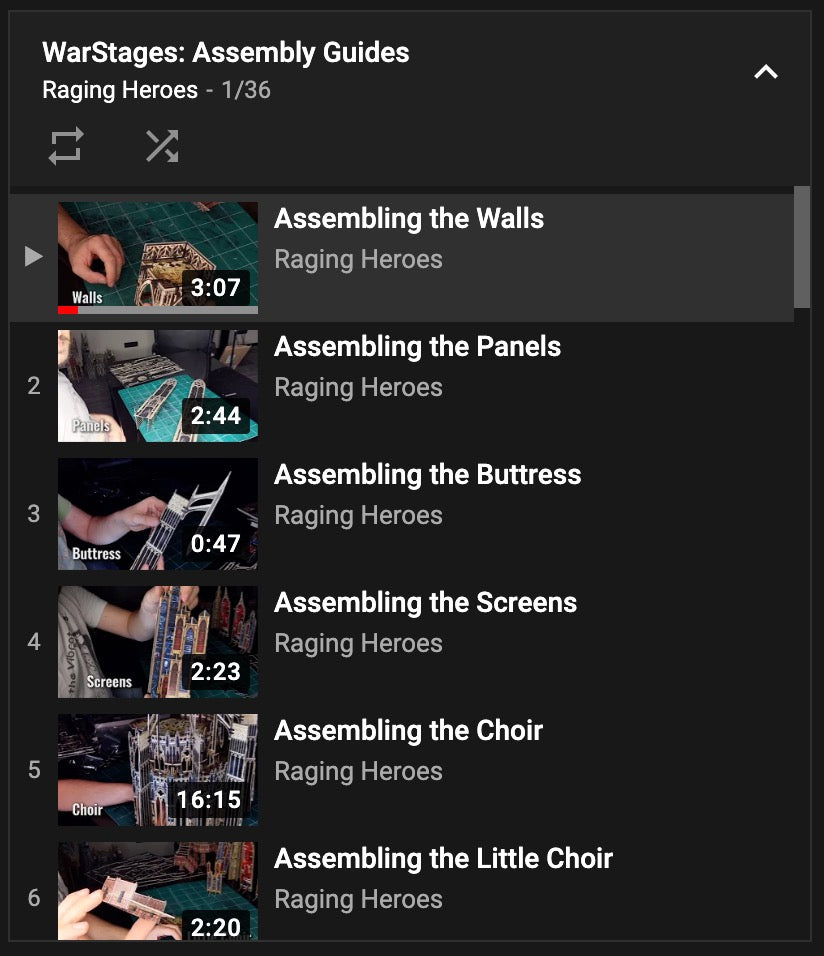The width and height of the screenshot is (824, 956).
Task: Open Assembling the Little Choir thumbnail
Action: click(158, 891)
